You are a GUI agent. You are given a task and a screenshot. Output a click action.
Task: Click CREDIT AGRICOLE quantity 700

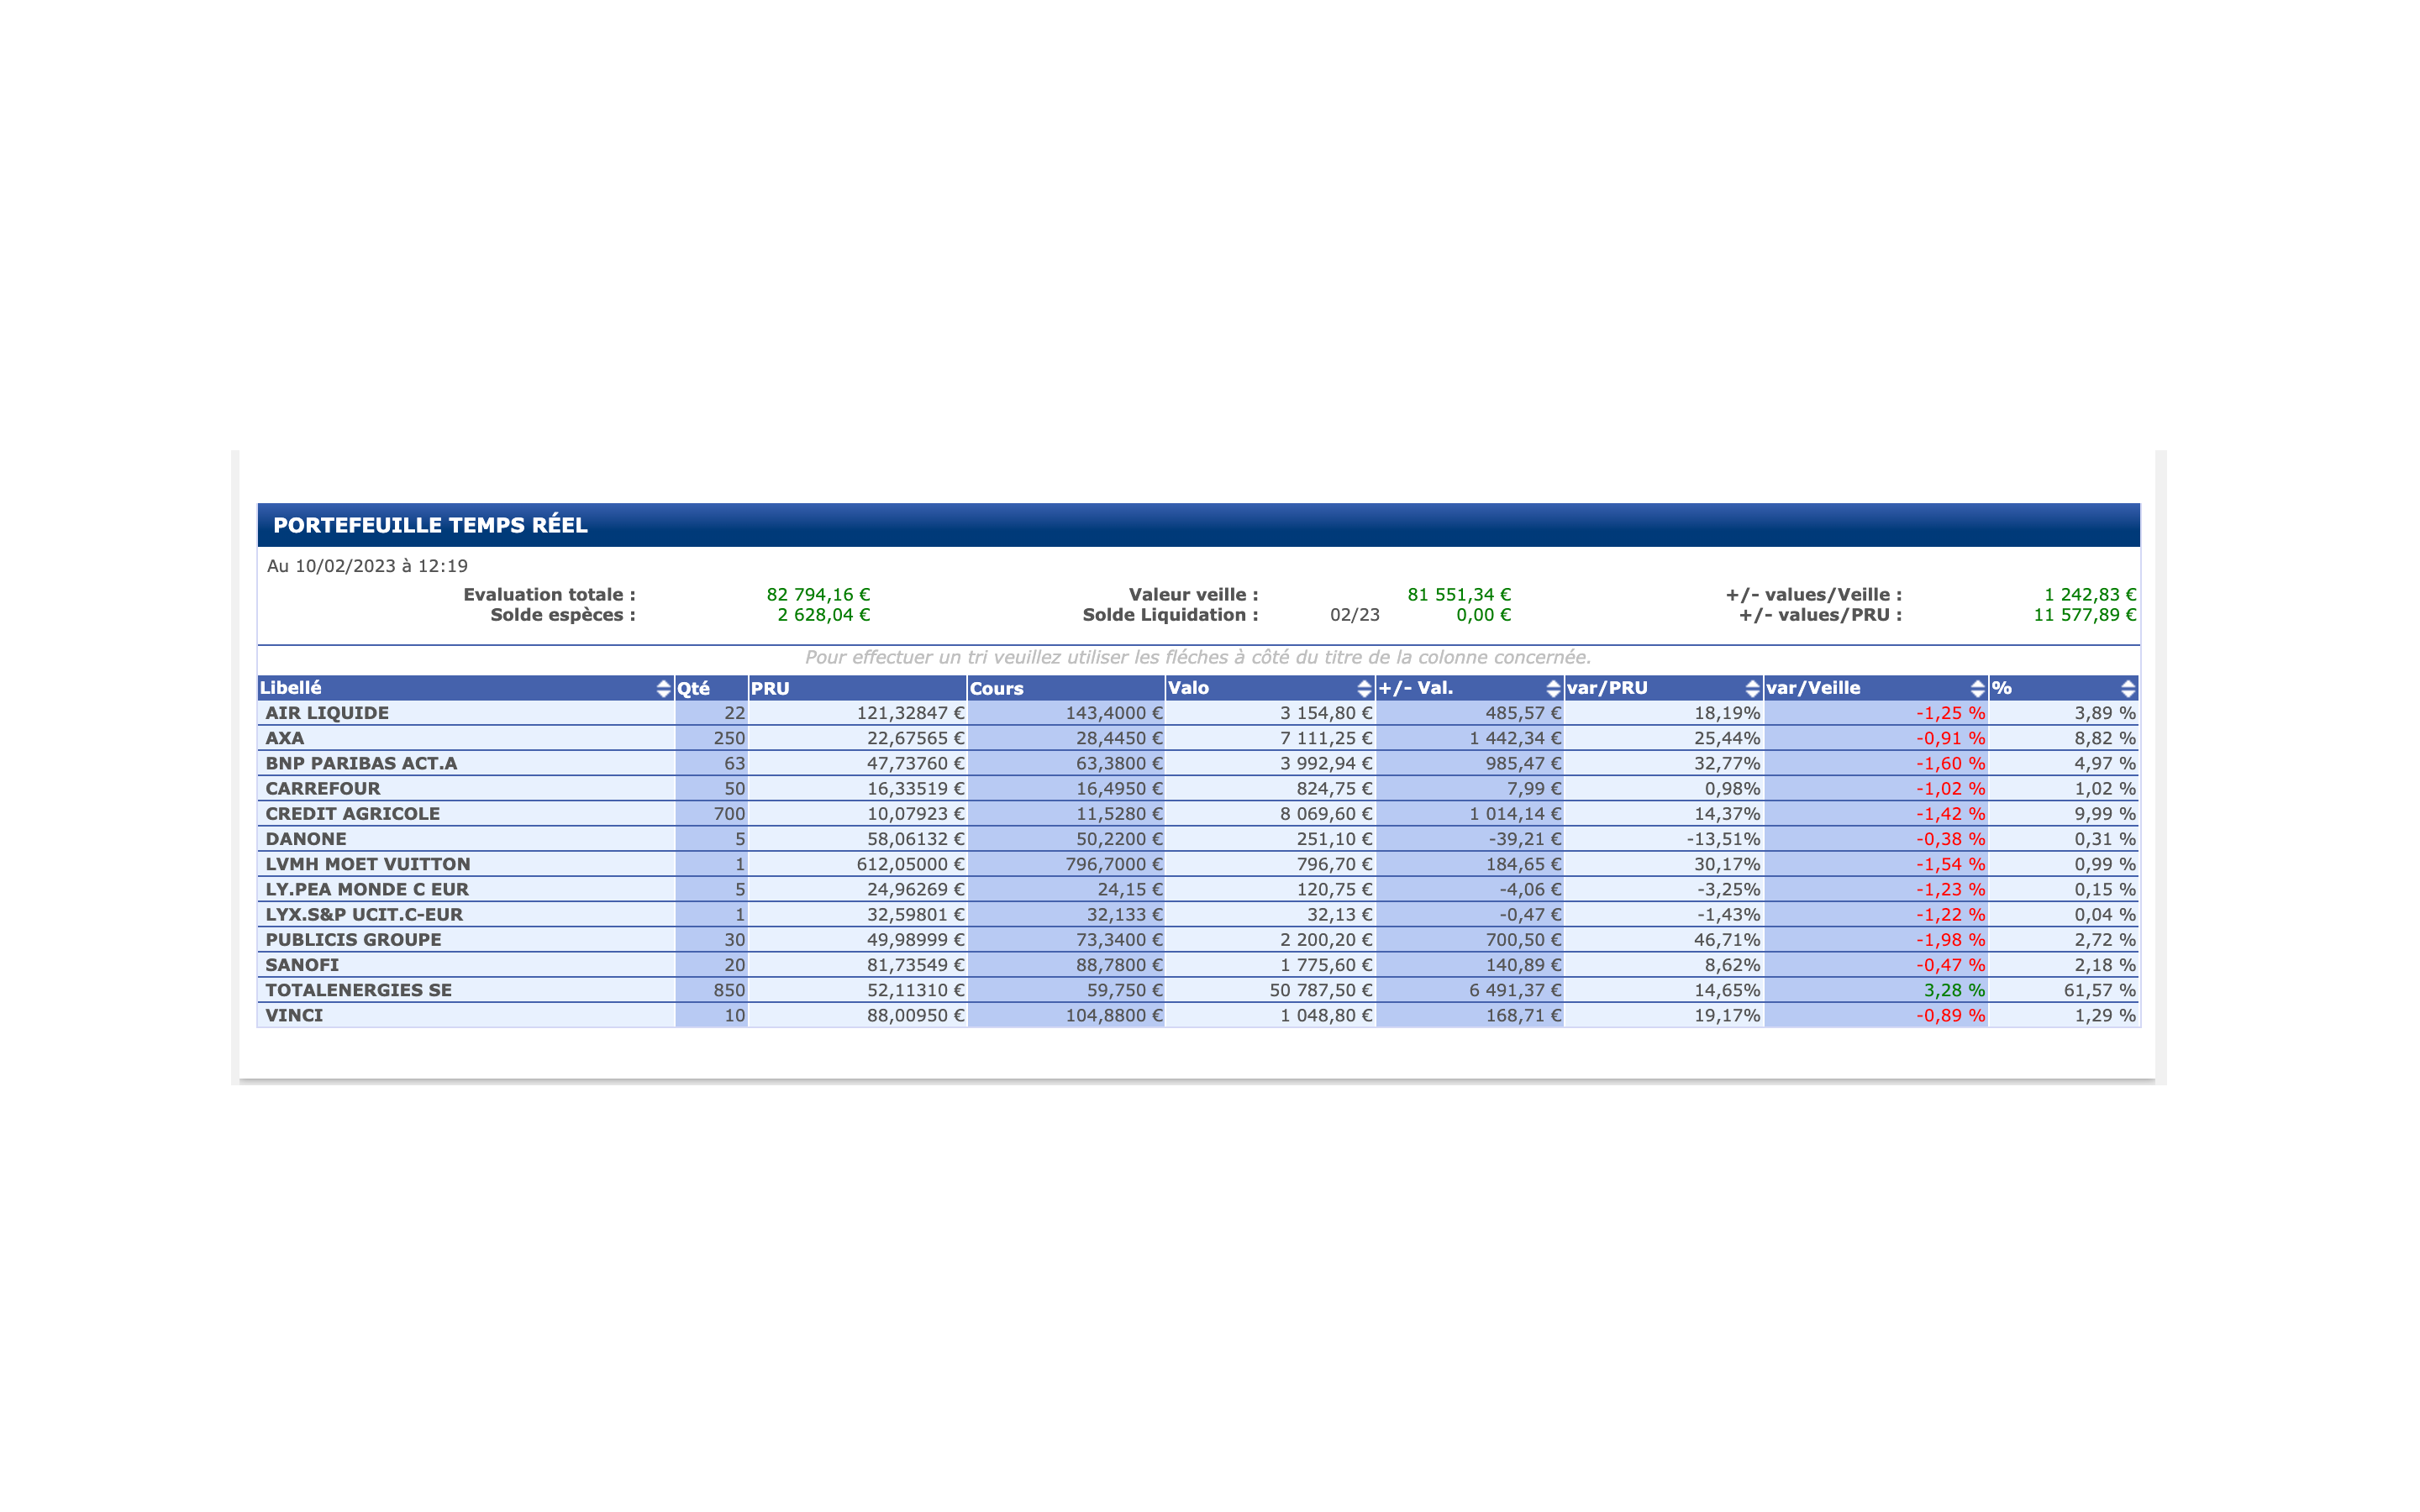click(x=729, y=814)
